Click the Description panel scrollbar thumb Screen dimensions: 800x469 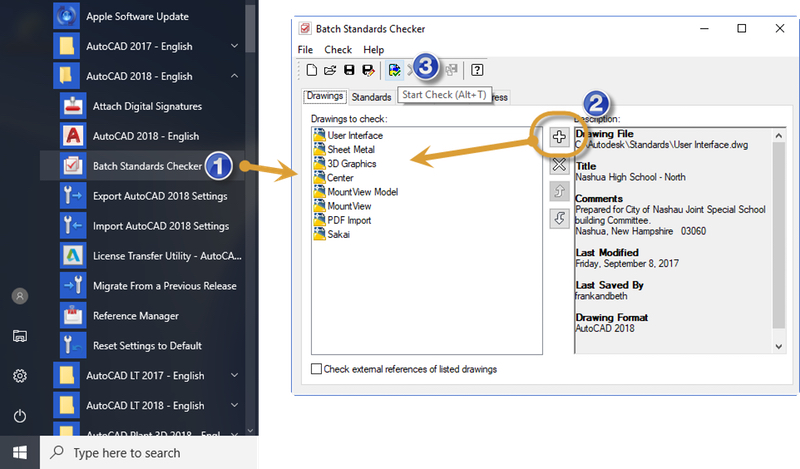[x=779, y=235]
